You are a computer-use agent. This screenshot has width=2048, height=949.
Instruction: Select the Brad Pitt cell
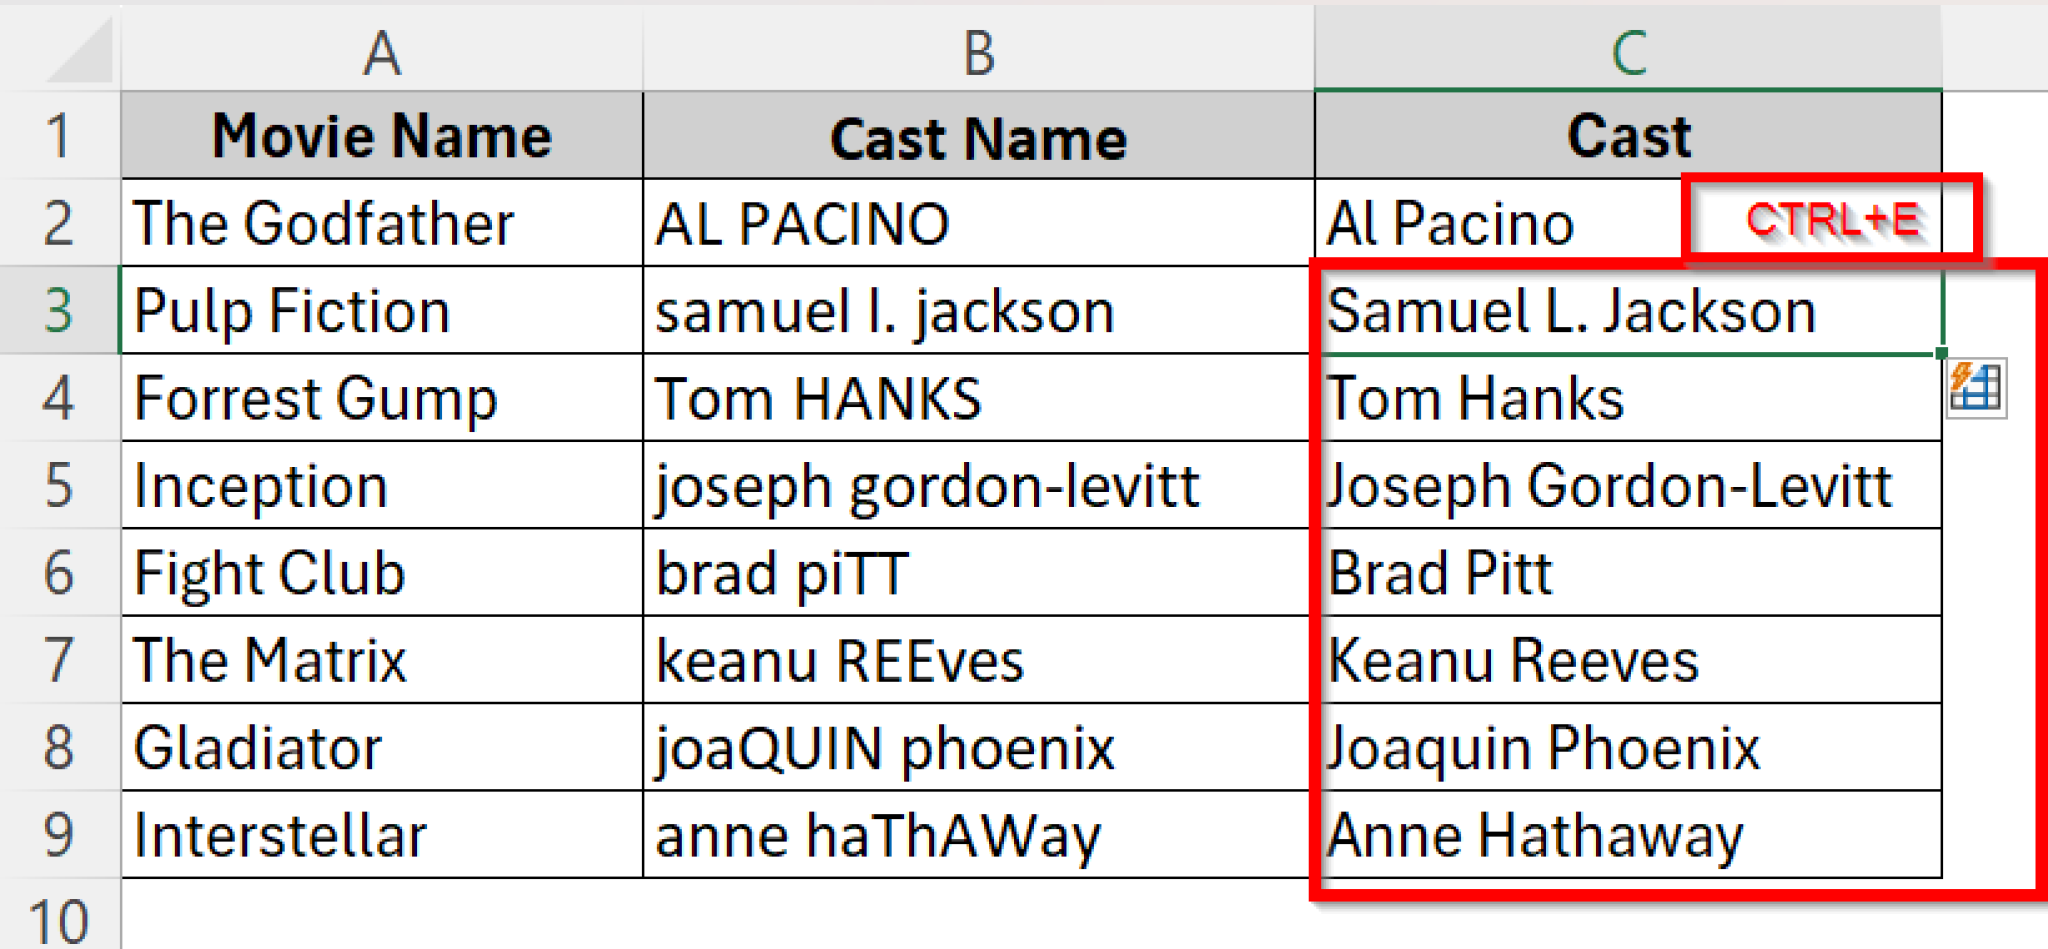1627,573
